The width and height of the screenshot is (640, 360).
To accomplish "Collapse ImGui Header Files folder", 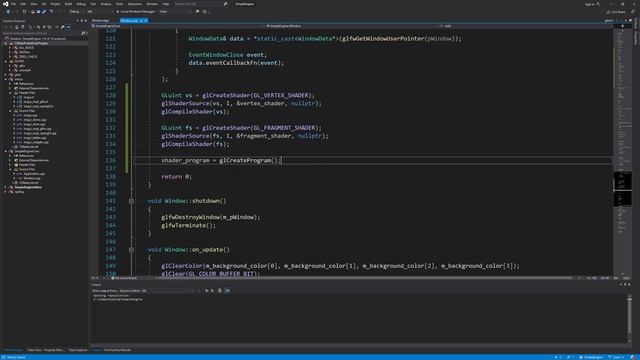I will pos(10,92).
